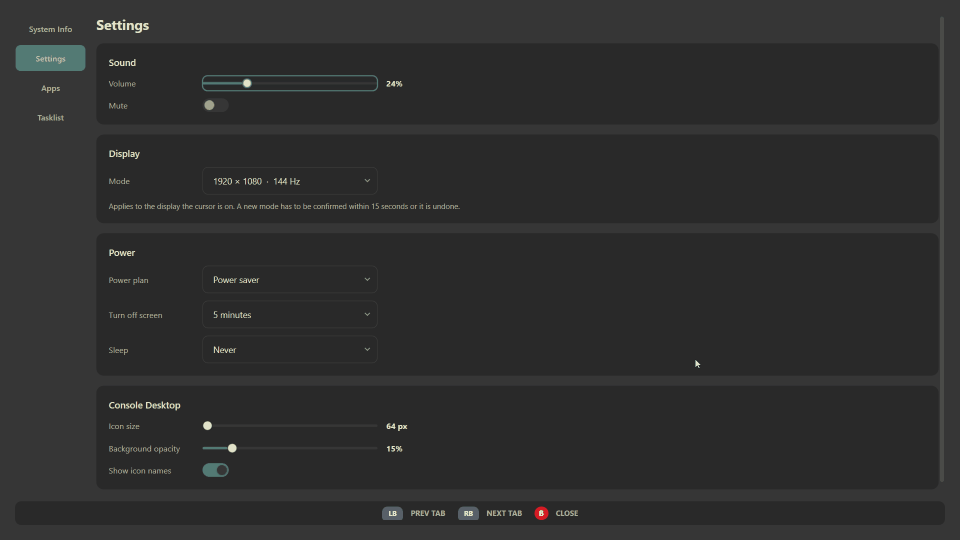Click the display mode note text

point(284,206)
